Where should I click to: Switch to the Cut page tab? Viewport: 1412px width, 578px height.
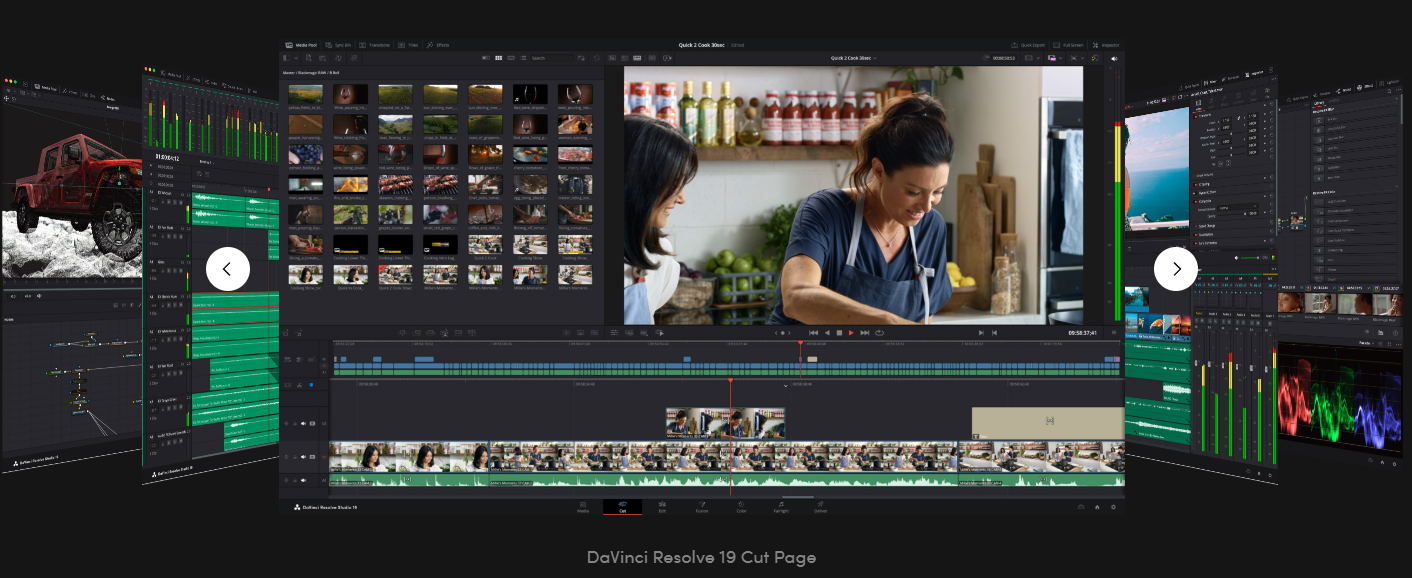click(x=622, y=507)
